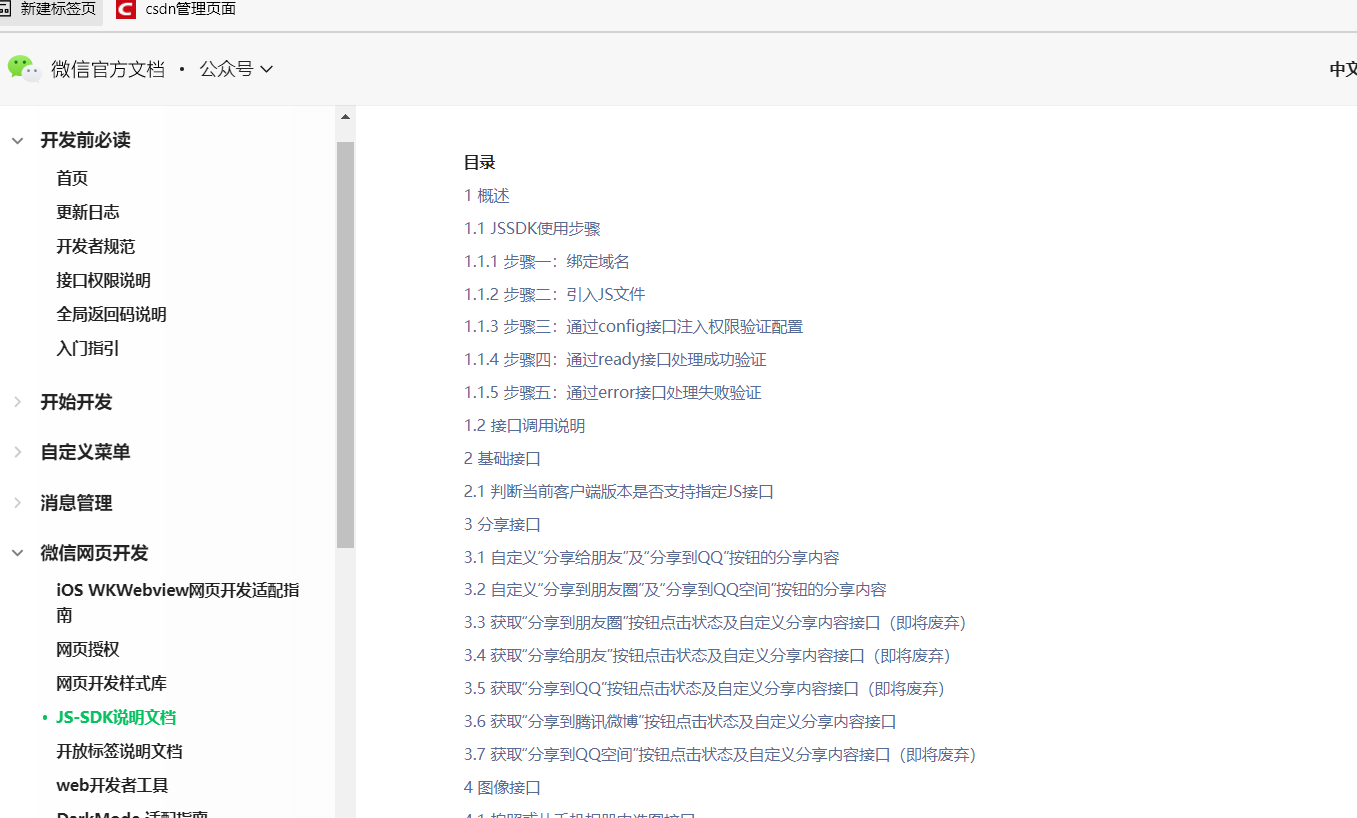Open 入门指引 in sidebar

coord(88,348)
